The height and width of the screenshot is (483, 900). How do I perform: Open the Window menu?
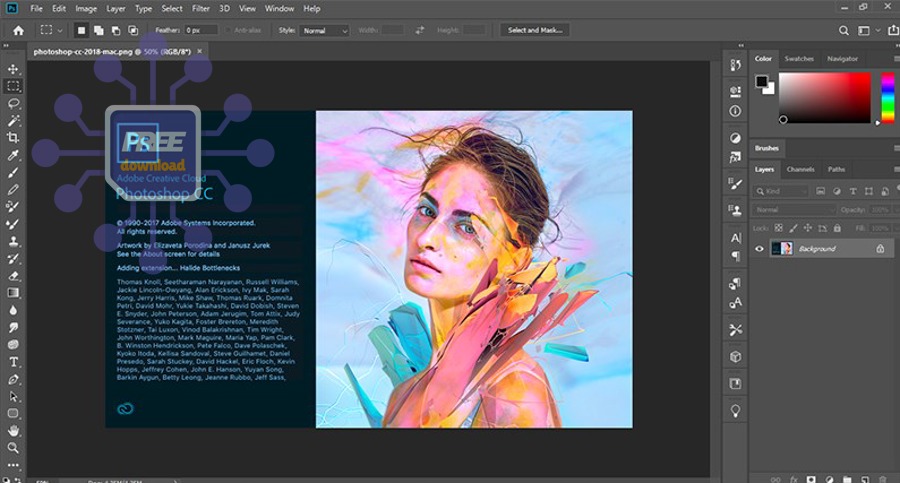(x=279, y=9)
